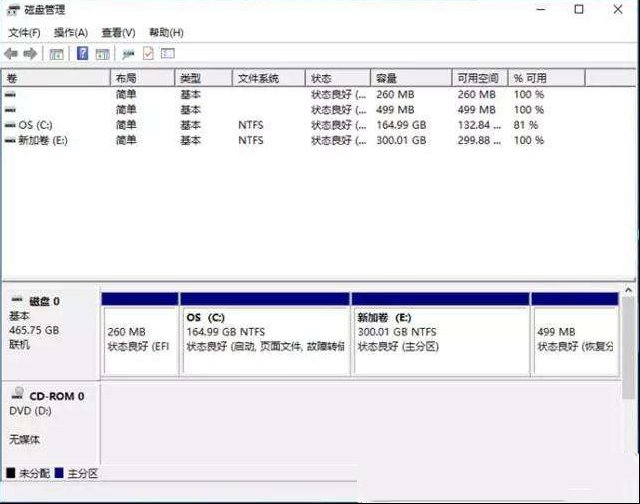The image size is (640, 504).
Task: Click the 300.01 GB capacity cell
Action: click(x=401, y=141)
